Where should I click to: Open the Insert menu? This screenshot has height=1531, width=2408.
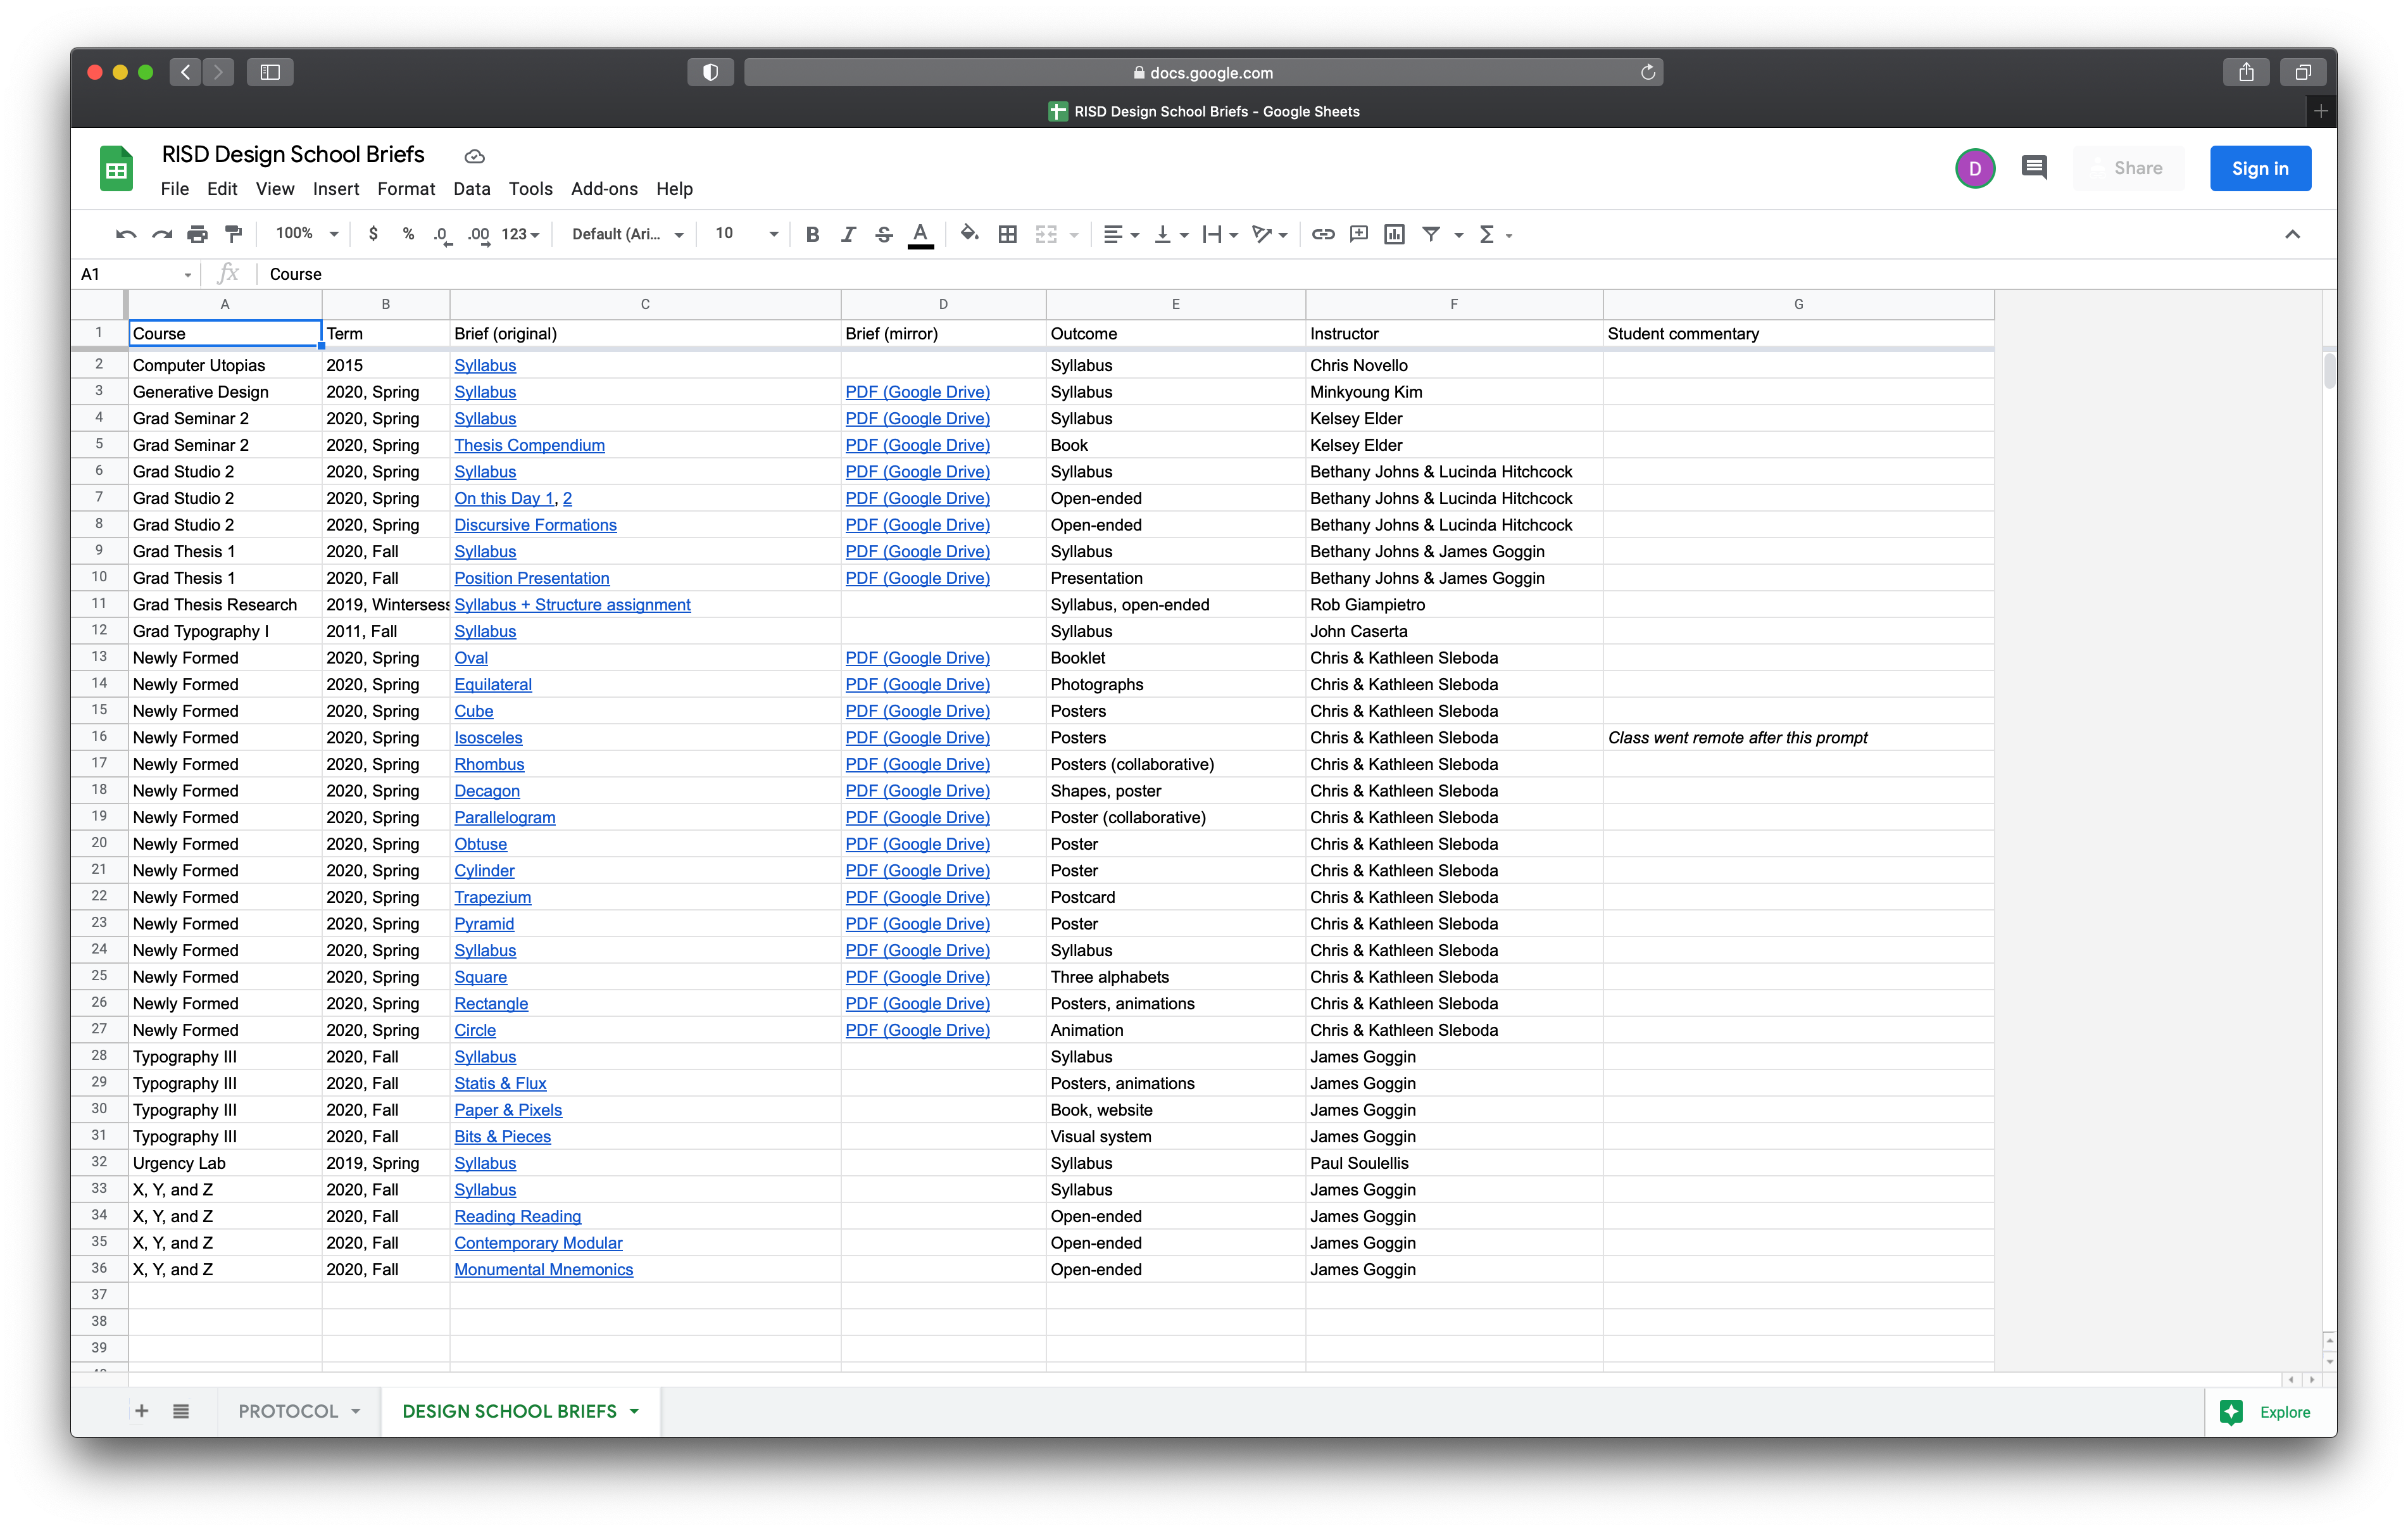coord(336,189)
